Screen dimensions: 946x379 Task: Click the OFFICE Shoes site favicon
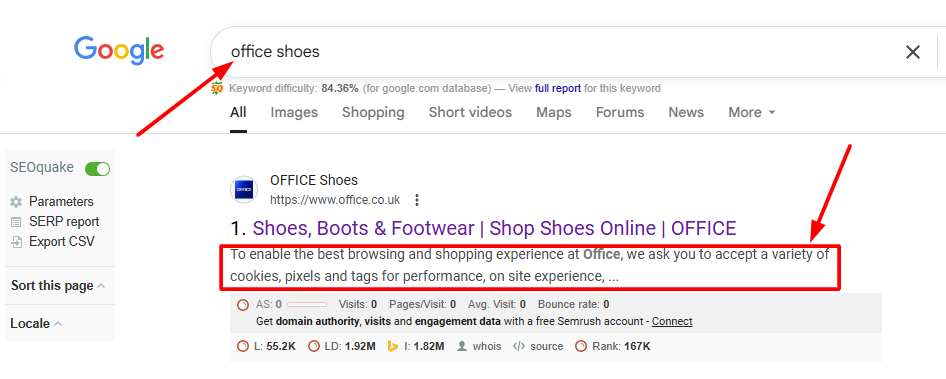coord(244,190)
